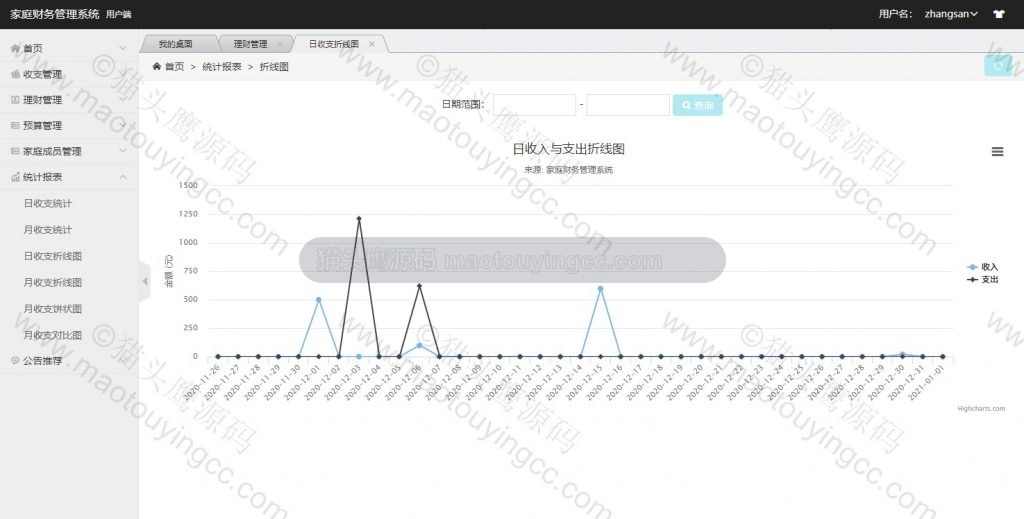Click the 统计报表 chart icon

[x=16, y=177]
